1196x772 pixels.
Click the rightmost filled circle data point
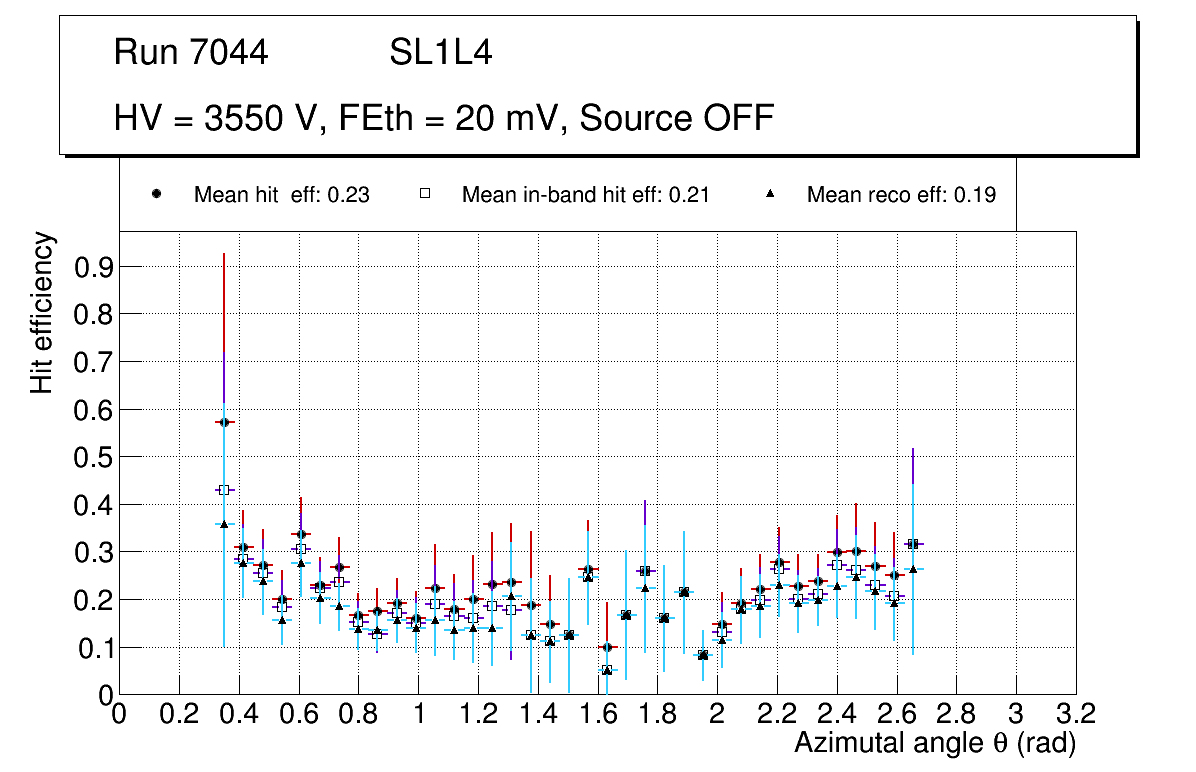click(x=912, y=544)
